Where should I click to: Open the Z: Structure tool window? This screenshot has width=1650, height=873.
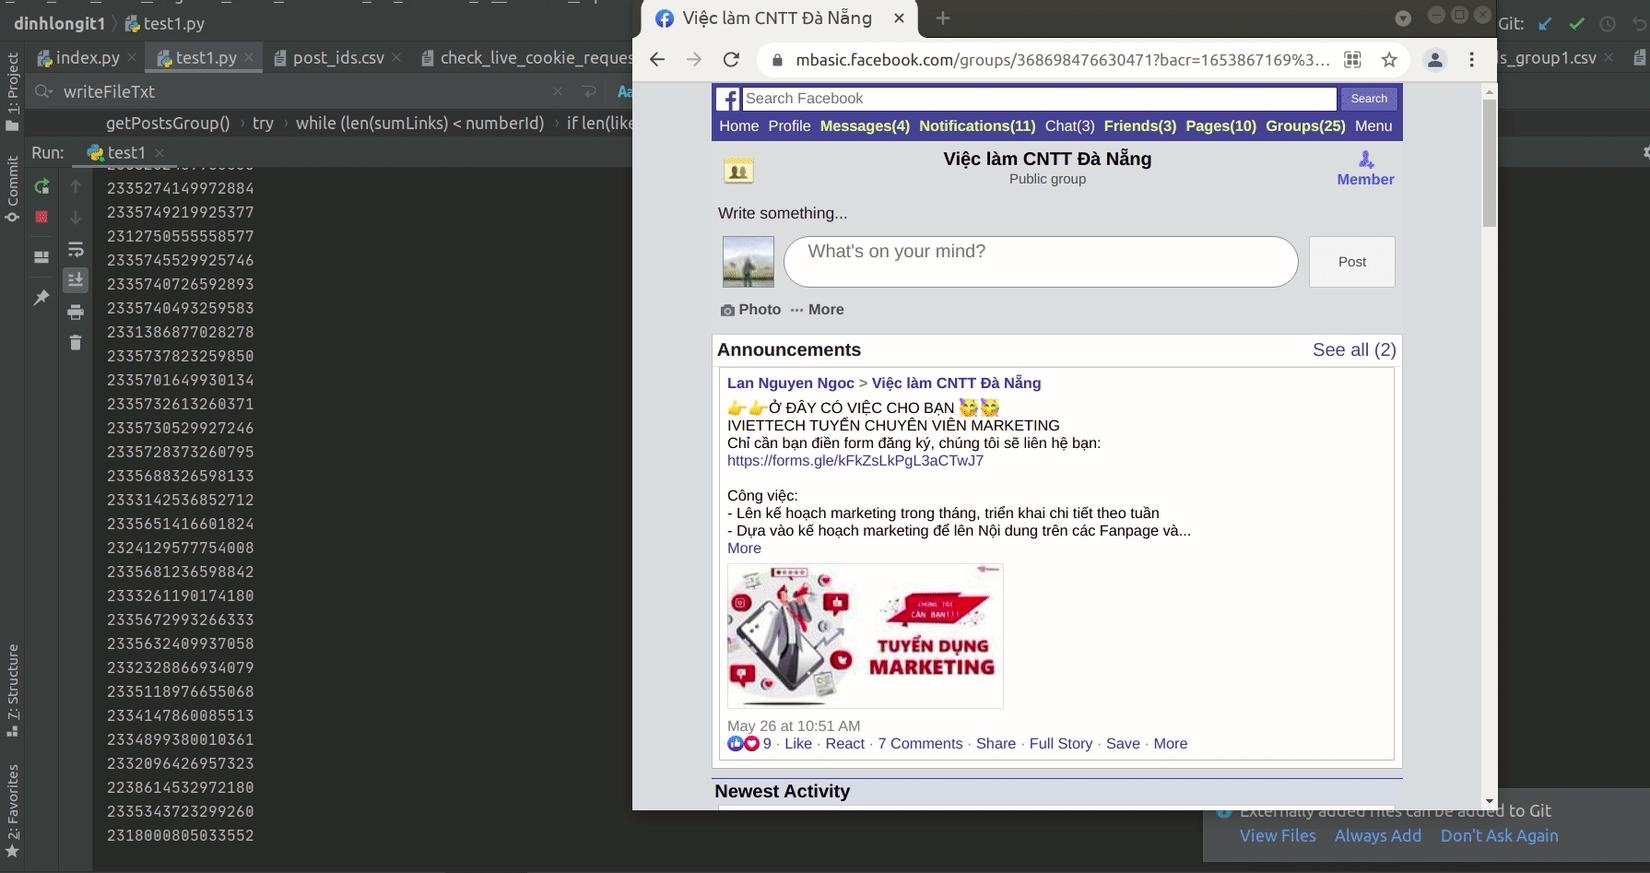point(12,691)
